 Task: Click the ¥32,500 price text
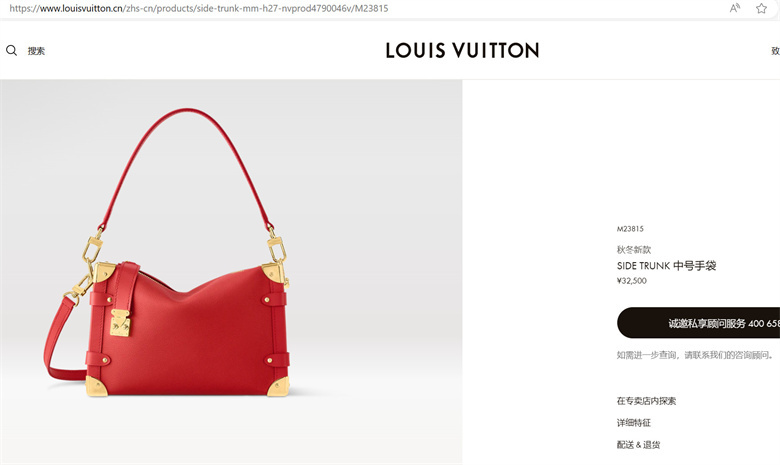(632, 280)
